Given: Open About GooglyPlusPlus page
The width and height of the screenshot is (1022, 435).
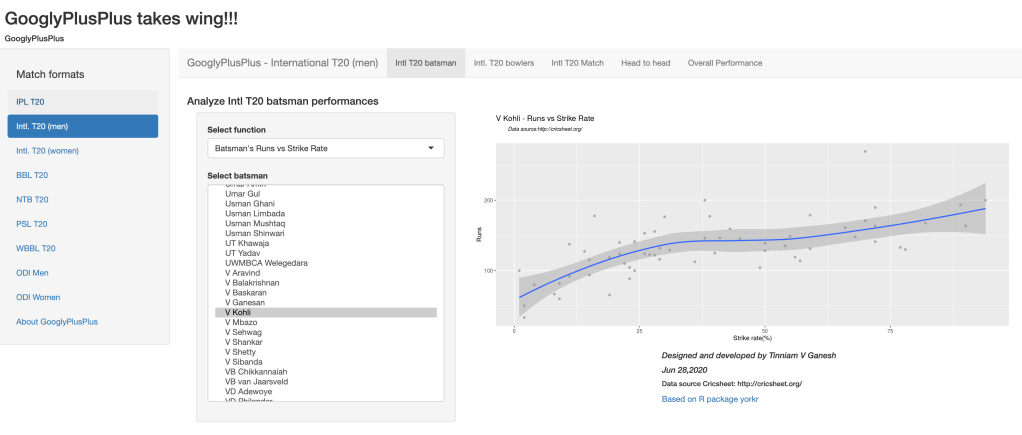Looking at the screenshot, I should click(x=57, y=321).
